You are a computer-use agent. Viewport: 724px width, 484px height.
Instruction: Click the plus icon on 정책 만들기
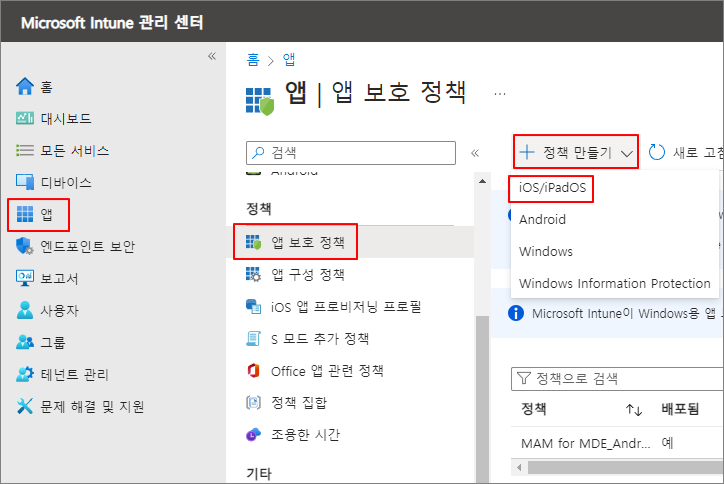click(527, 151)
